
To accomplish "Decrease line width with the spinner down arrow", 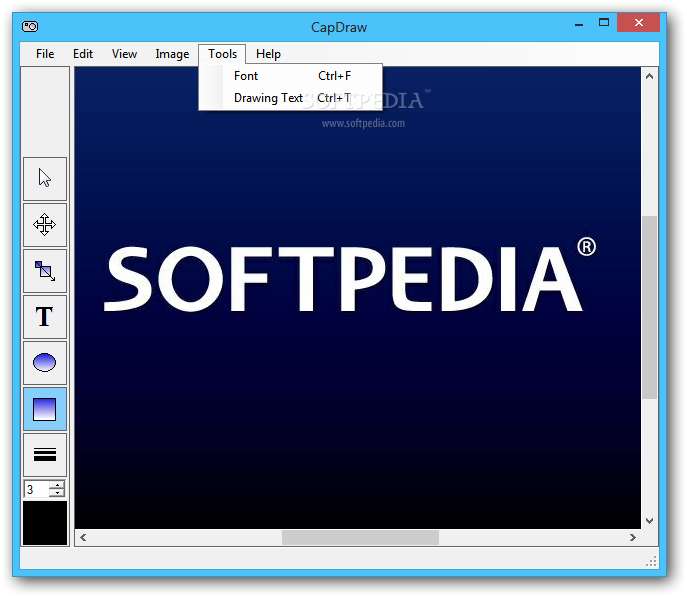I will [x=57, y=493].
